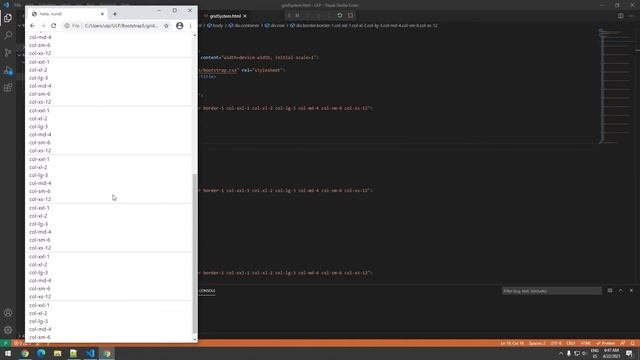The width and height of the screenshot is (640, 360).
Task: Click the scroll-down arrow in Chrome page
Action: tap(195, 339)
